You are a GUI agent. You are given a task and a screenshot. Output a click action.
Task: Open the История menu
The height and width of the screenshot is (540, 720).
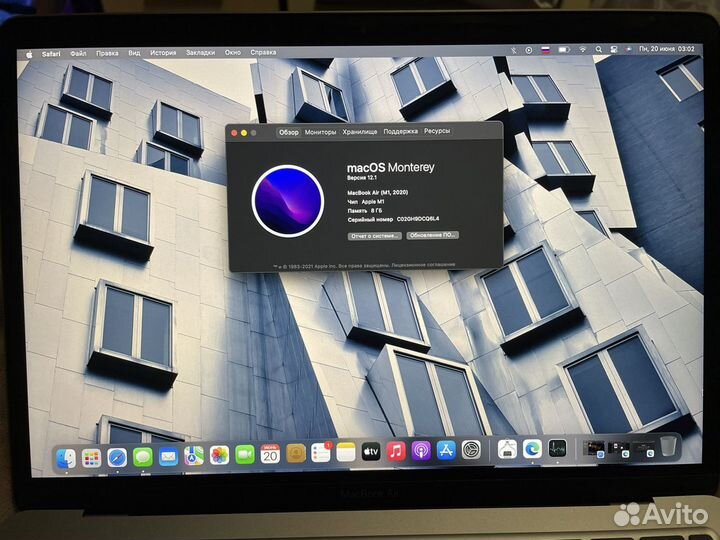tap(163, 53)
